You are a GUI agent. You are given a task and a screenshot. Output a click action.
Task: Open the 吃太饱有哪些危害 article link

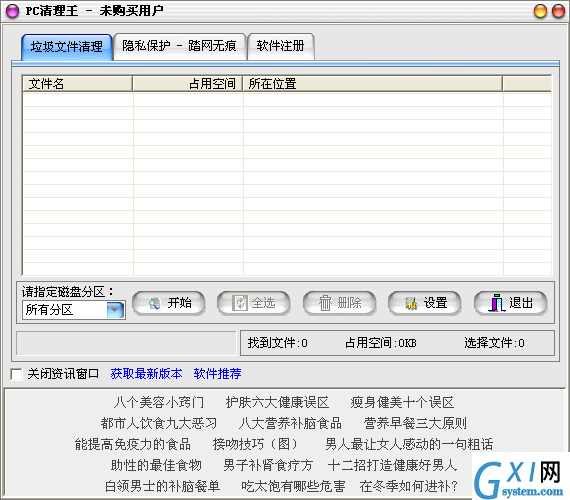pos(293,486)
